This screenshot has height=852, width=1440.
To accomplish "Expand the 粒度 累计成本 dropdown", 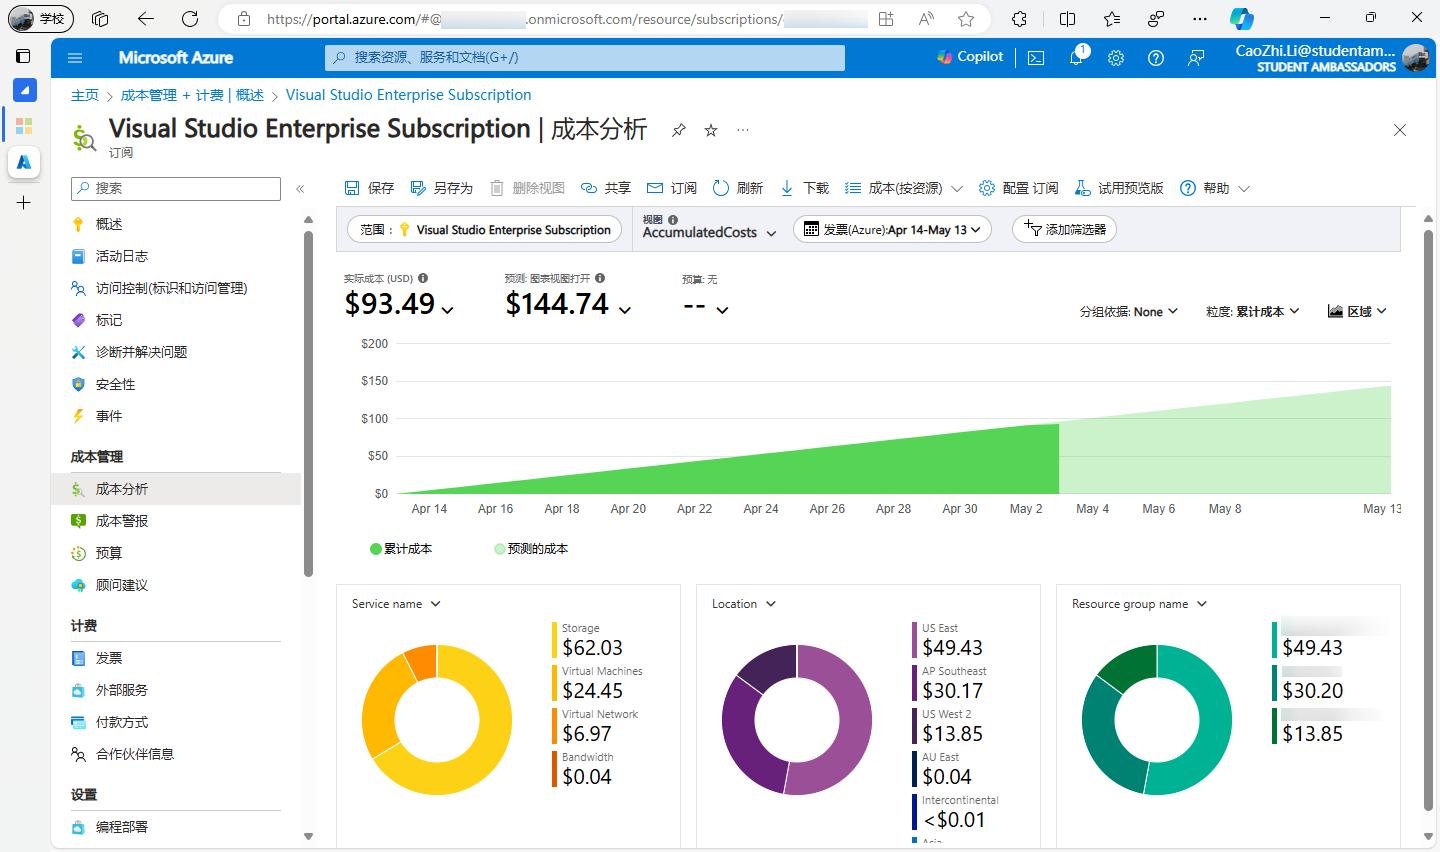I will [1253, 311].
